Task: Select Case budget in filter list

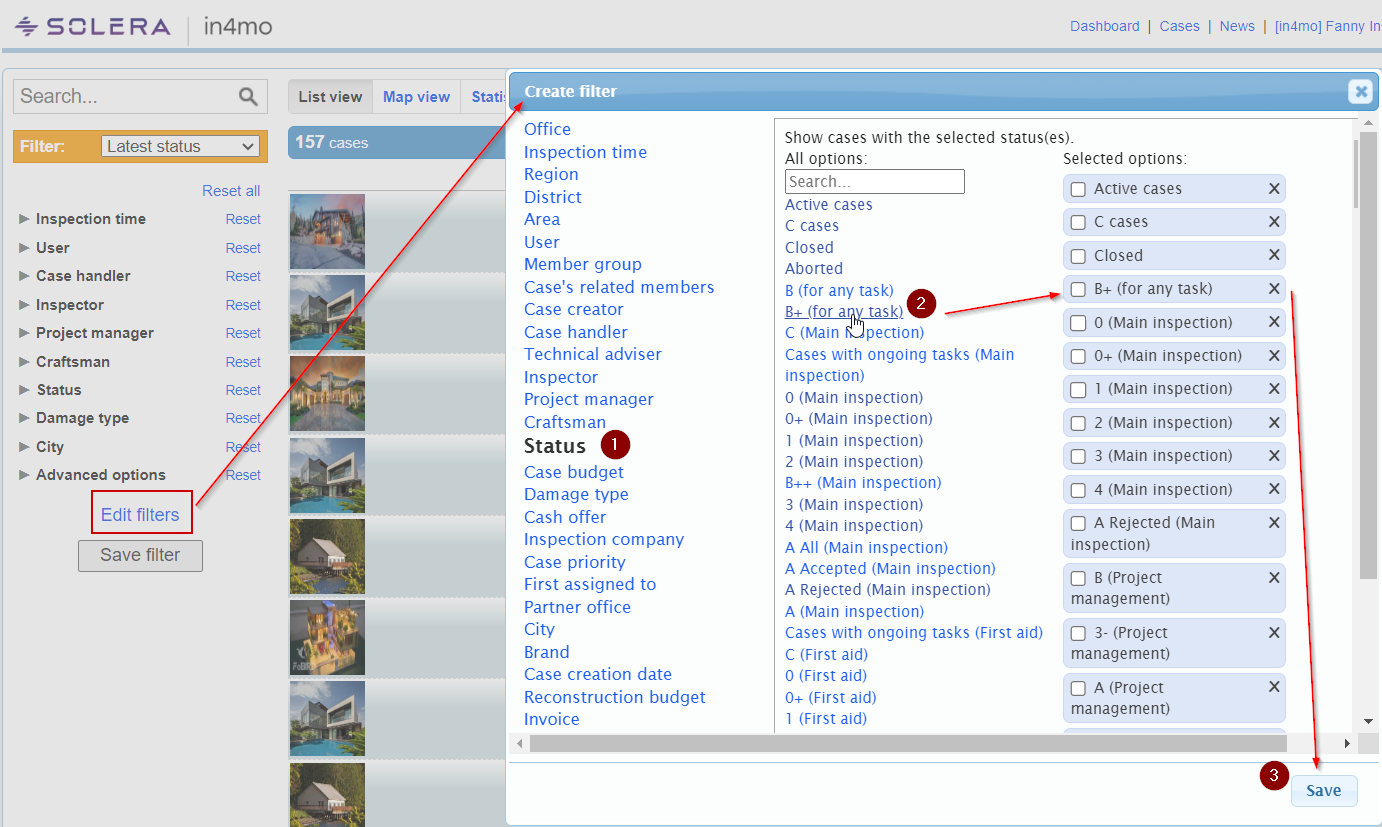Action: (x=573, y=472)
